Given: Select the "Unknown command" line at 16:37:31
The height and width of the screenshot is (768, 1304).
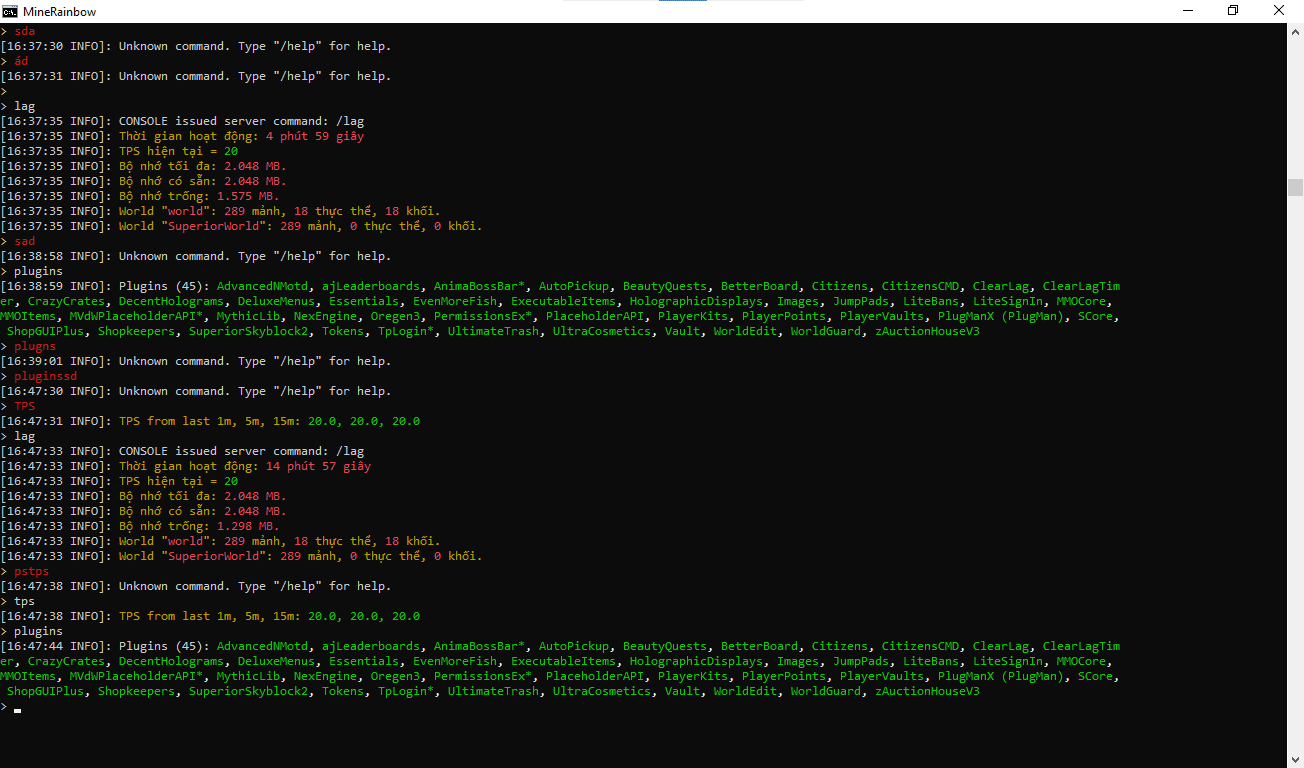Looking at the screenshot, I should coord(196,76).
